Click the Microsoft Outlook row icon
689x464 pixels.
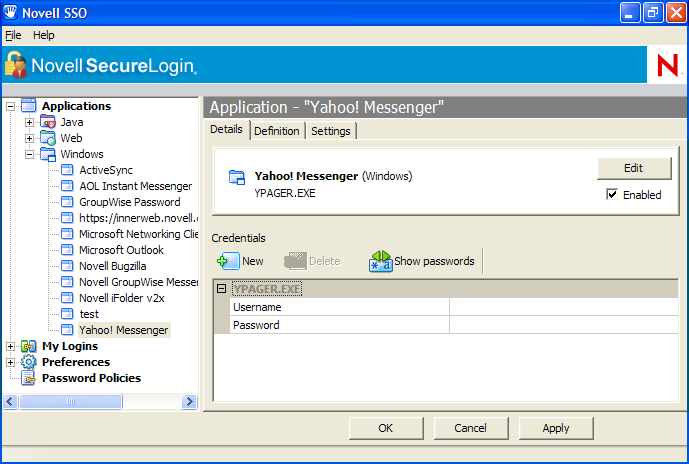(67, 250)
